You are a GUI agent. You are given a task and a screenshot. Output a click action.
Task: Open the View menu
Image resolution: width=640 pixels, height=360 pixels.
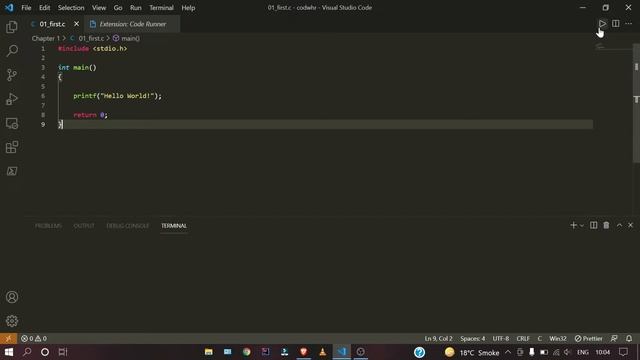pyautogui.click(x=99, y=8)
